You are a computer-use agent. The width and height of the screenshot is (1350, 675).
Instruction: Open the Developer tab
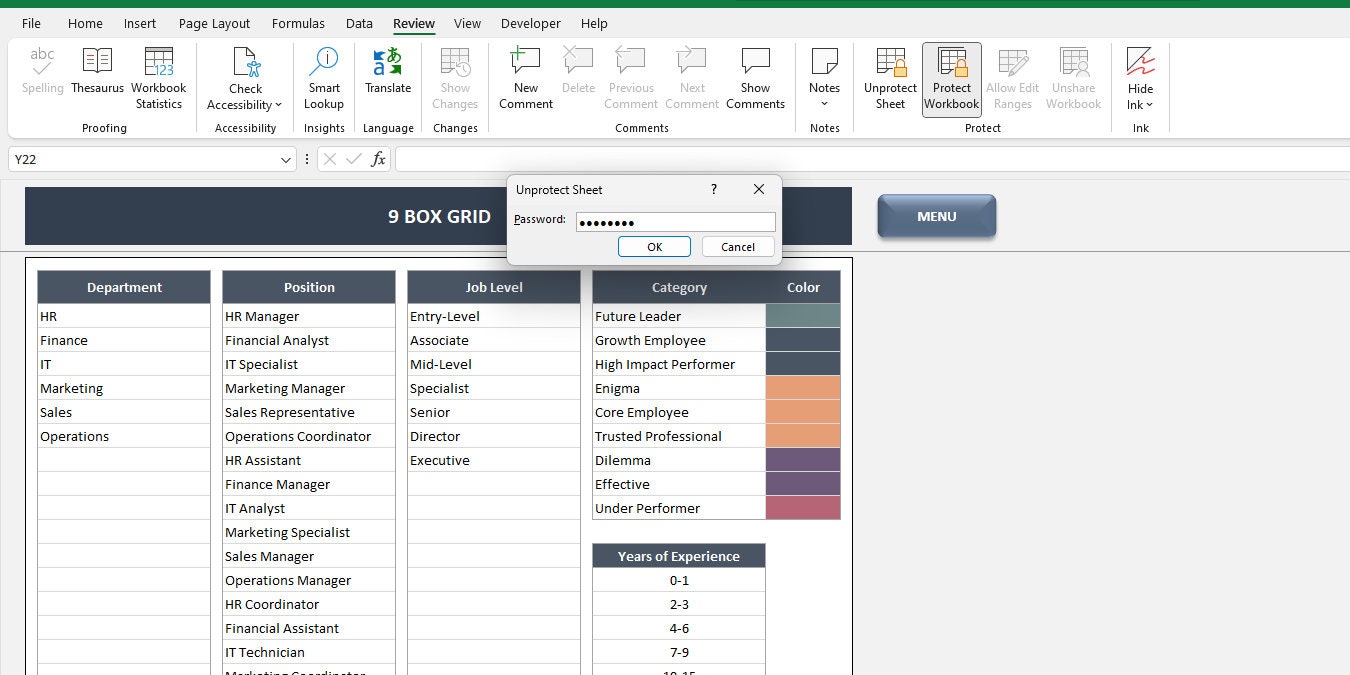tap(531, 23)
